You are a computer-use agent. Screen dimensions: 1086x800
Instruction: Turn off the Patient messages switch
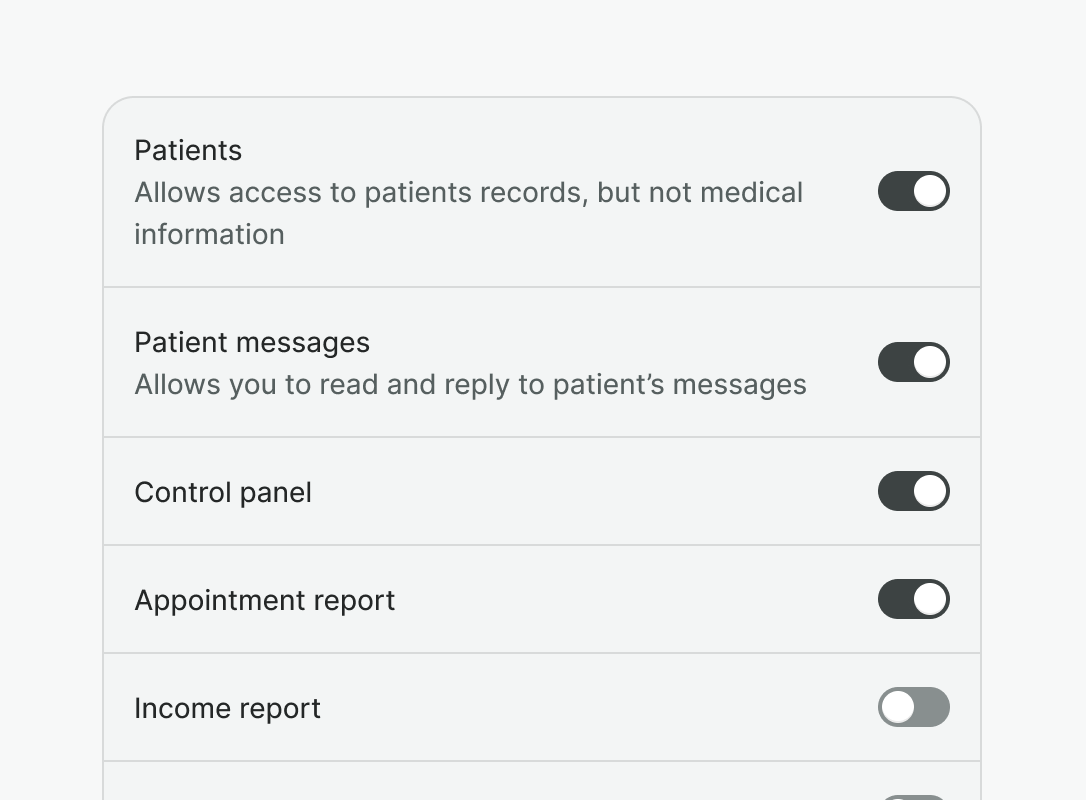913,362
